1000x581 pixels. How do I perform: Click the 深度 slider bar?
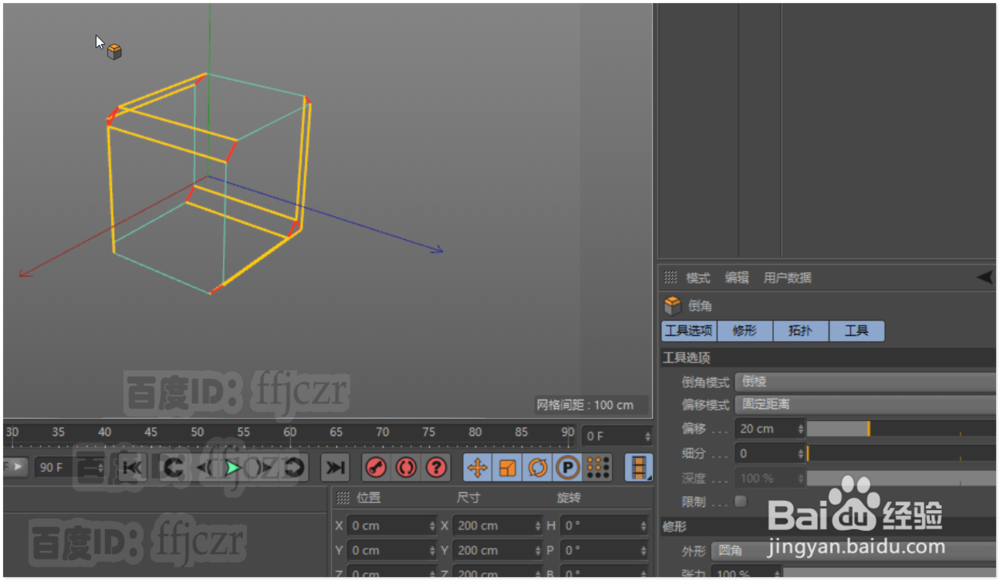(901, 478)
